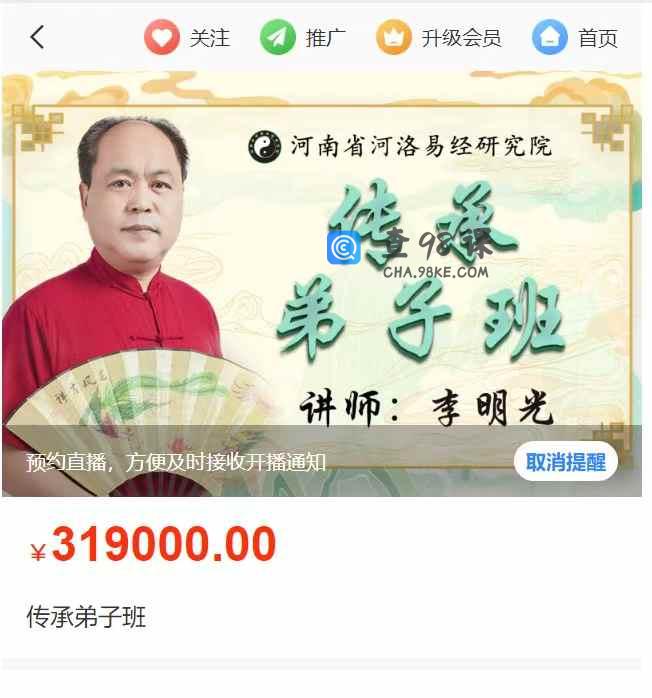Select the course title 传承弟子班
Image resolution: width=652 pixels, height=698 pixels.
(86, 617)
